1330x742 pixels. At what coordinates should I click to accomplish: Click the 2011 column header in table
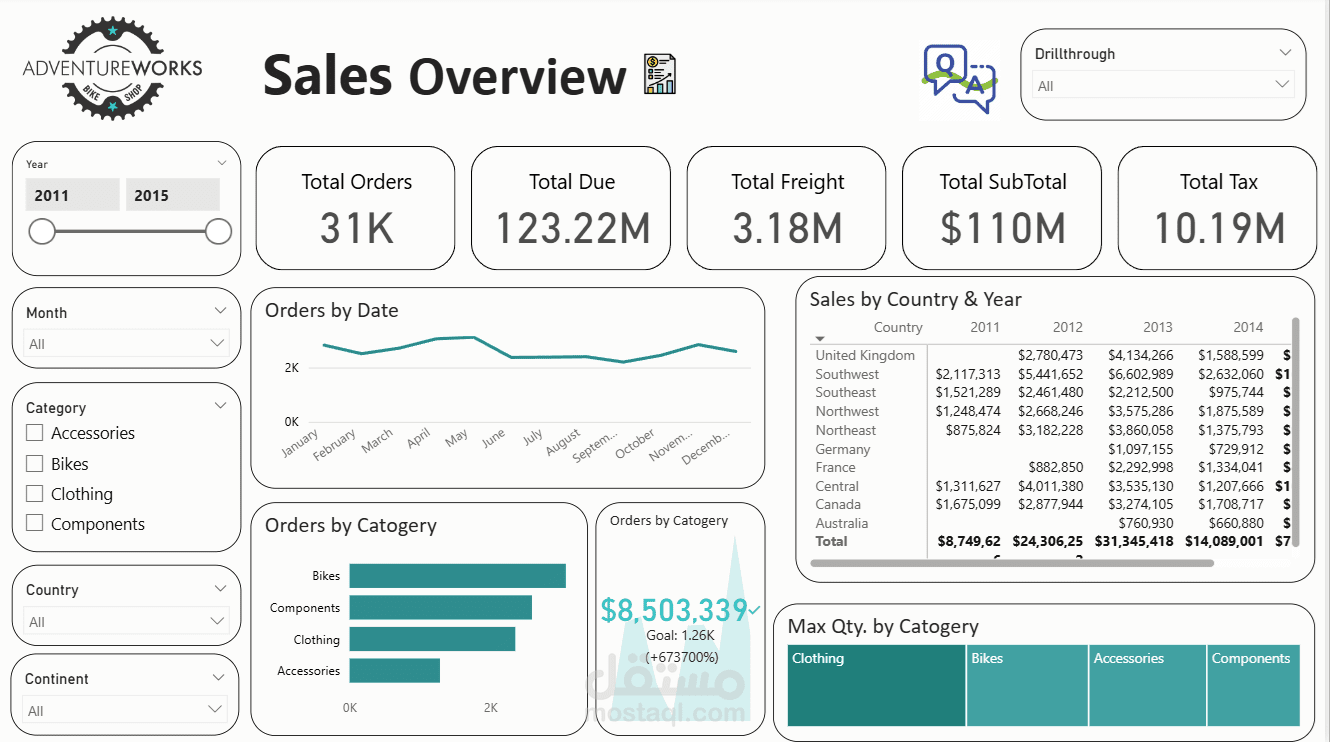985,327
